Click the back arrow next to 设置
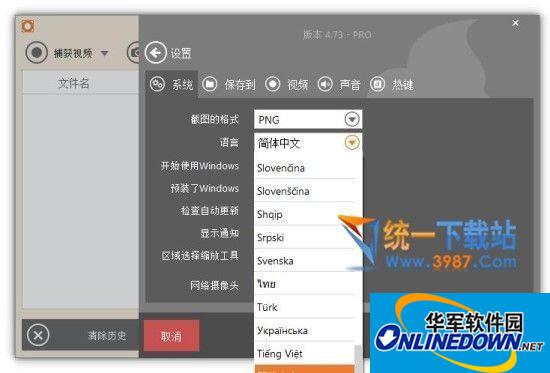The image size is (550, 373). pyautogui.click(x=155, y=53)
